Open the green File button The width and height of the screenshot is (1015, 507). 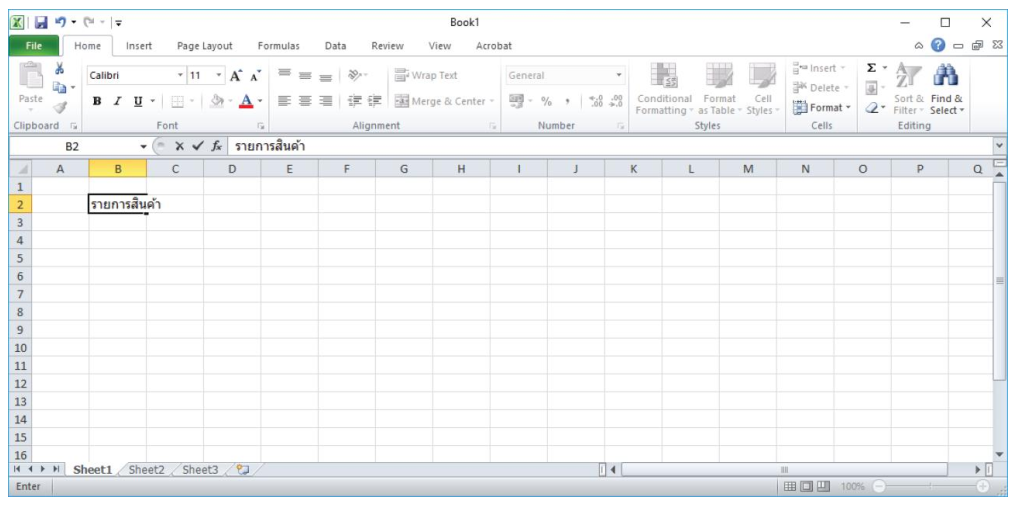[34, 46]
